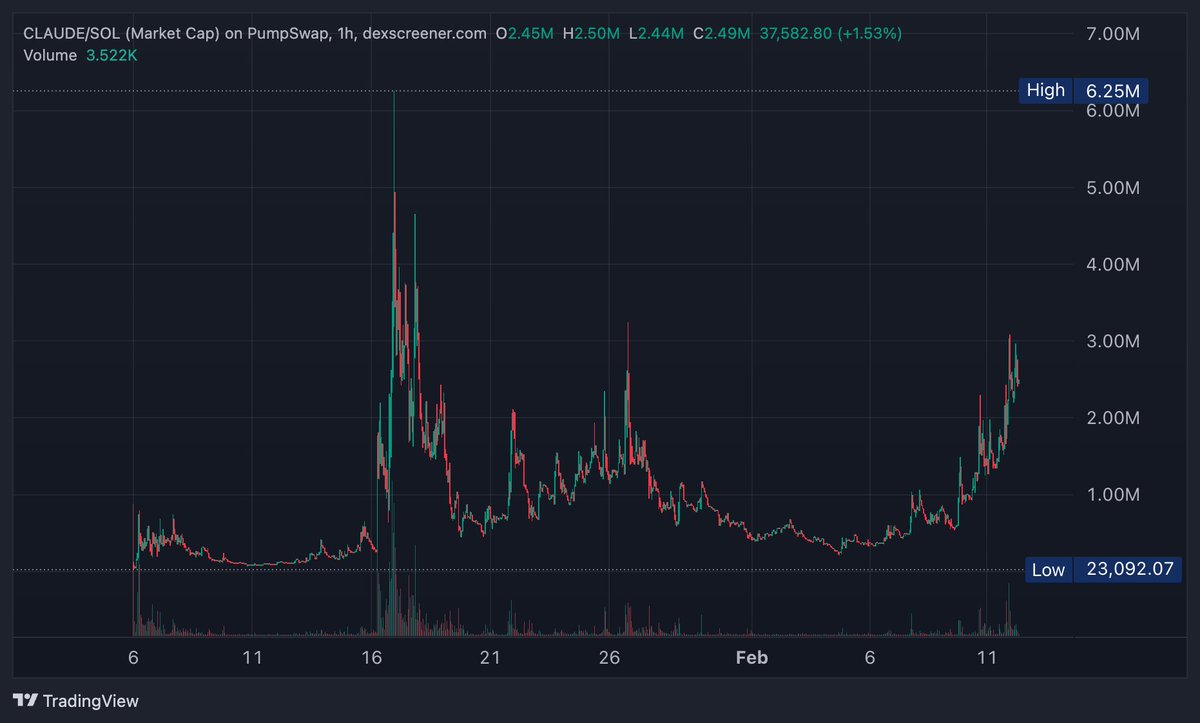Viewport: 1200px width, 723px height.
Task: Click the low value 2.44M in legend
Action: 661,33
